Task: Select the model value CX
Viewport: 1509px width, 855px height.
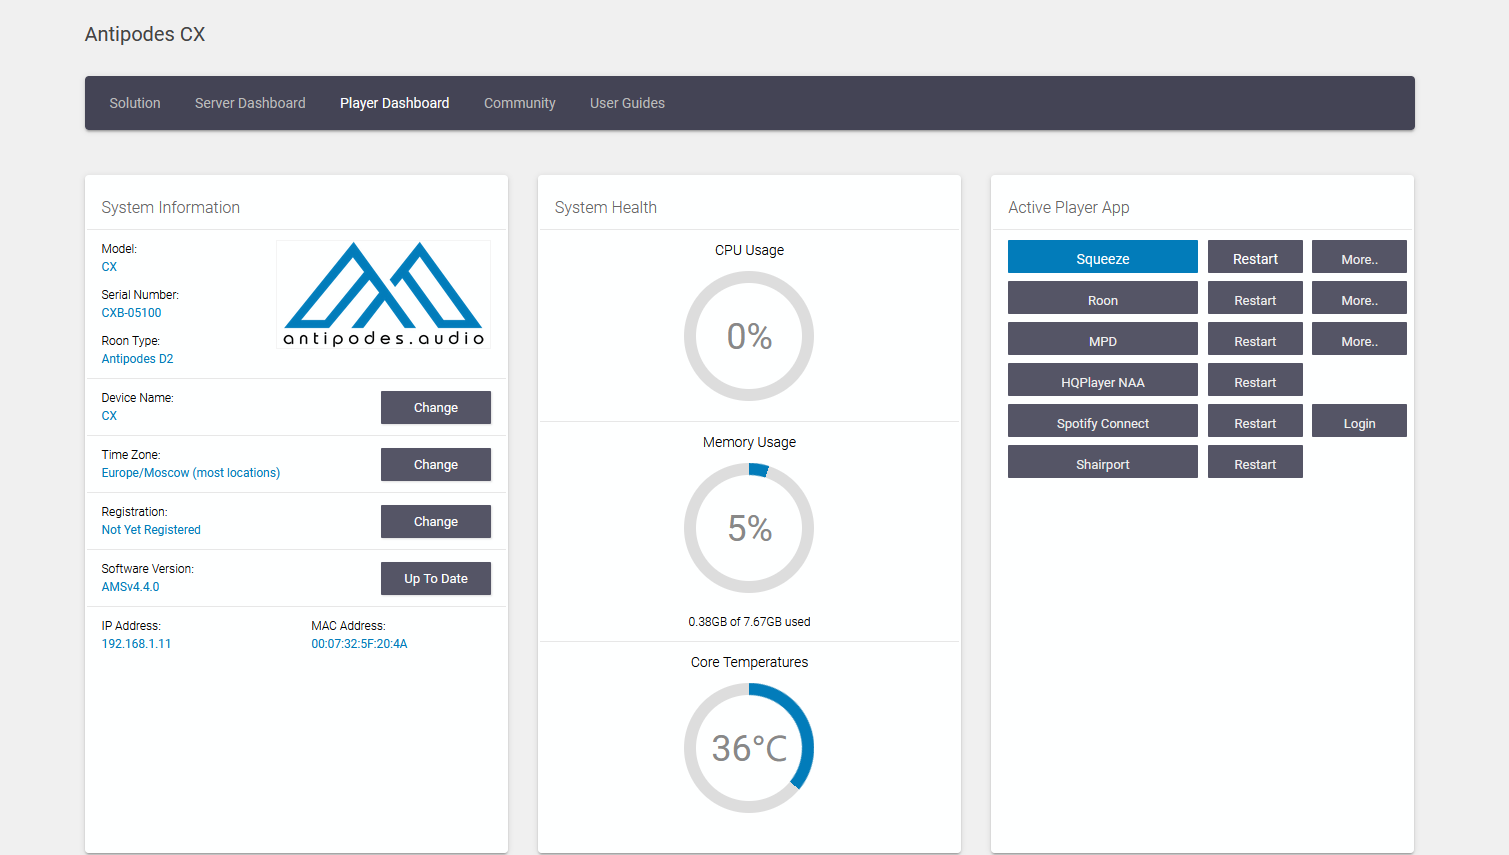Action: tap(109, 267)
